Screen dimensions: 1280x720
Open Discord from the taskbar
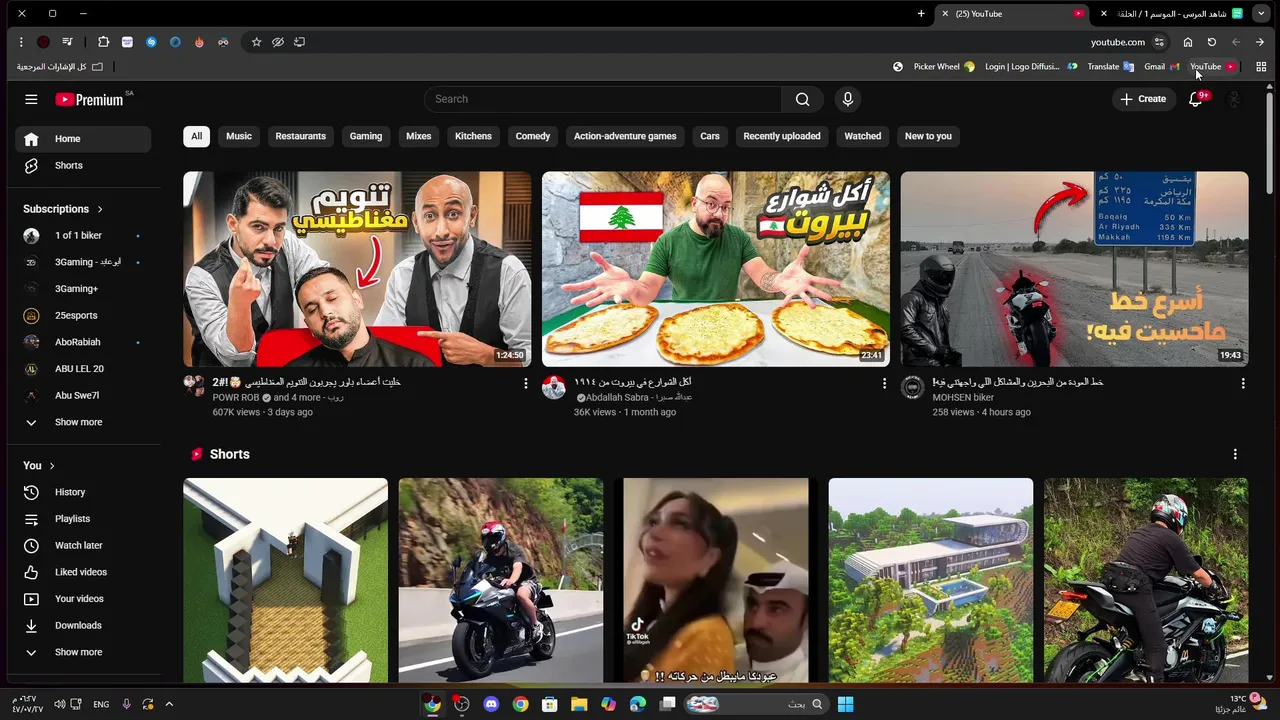(x=491, y=704)
